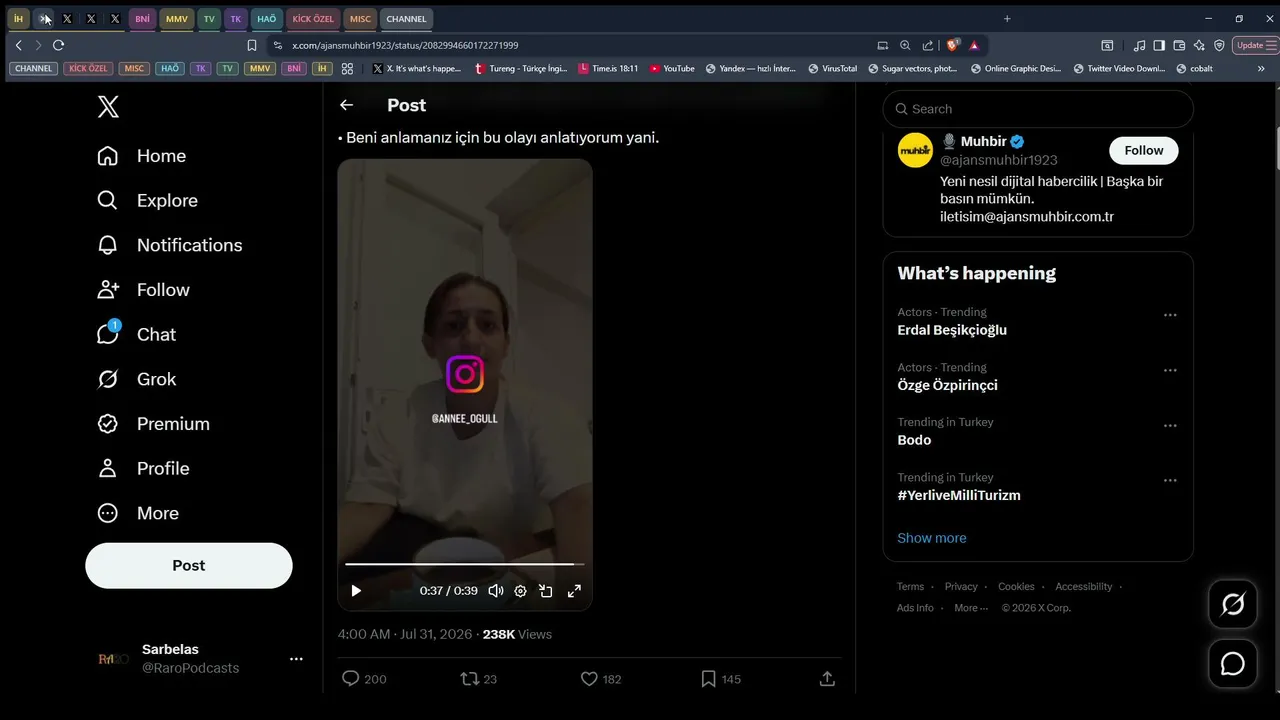
Task: Open the music note playlist icon
Action: (x=1139, y=45)
